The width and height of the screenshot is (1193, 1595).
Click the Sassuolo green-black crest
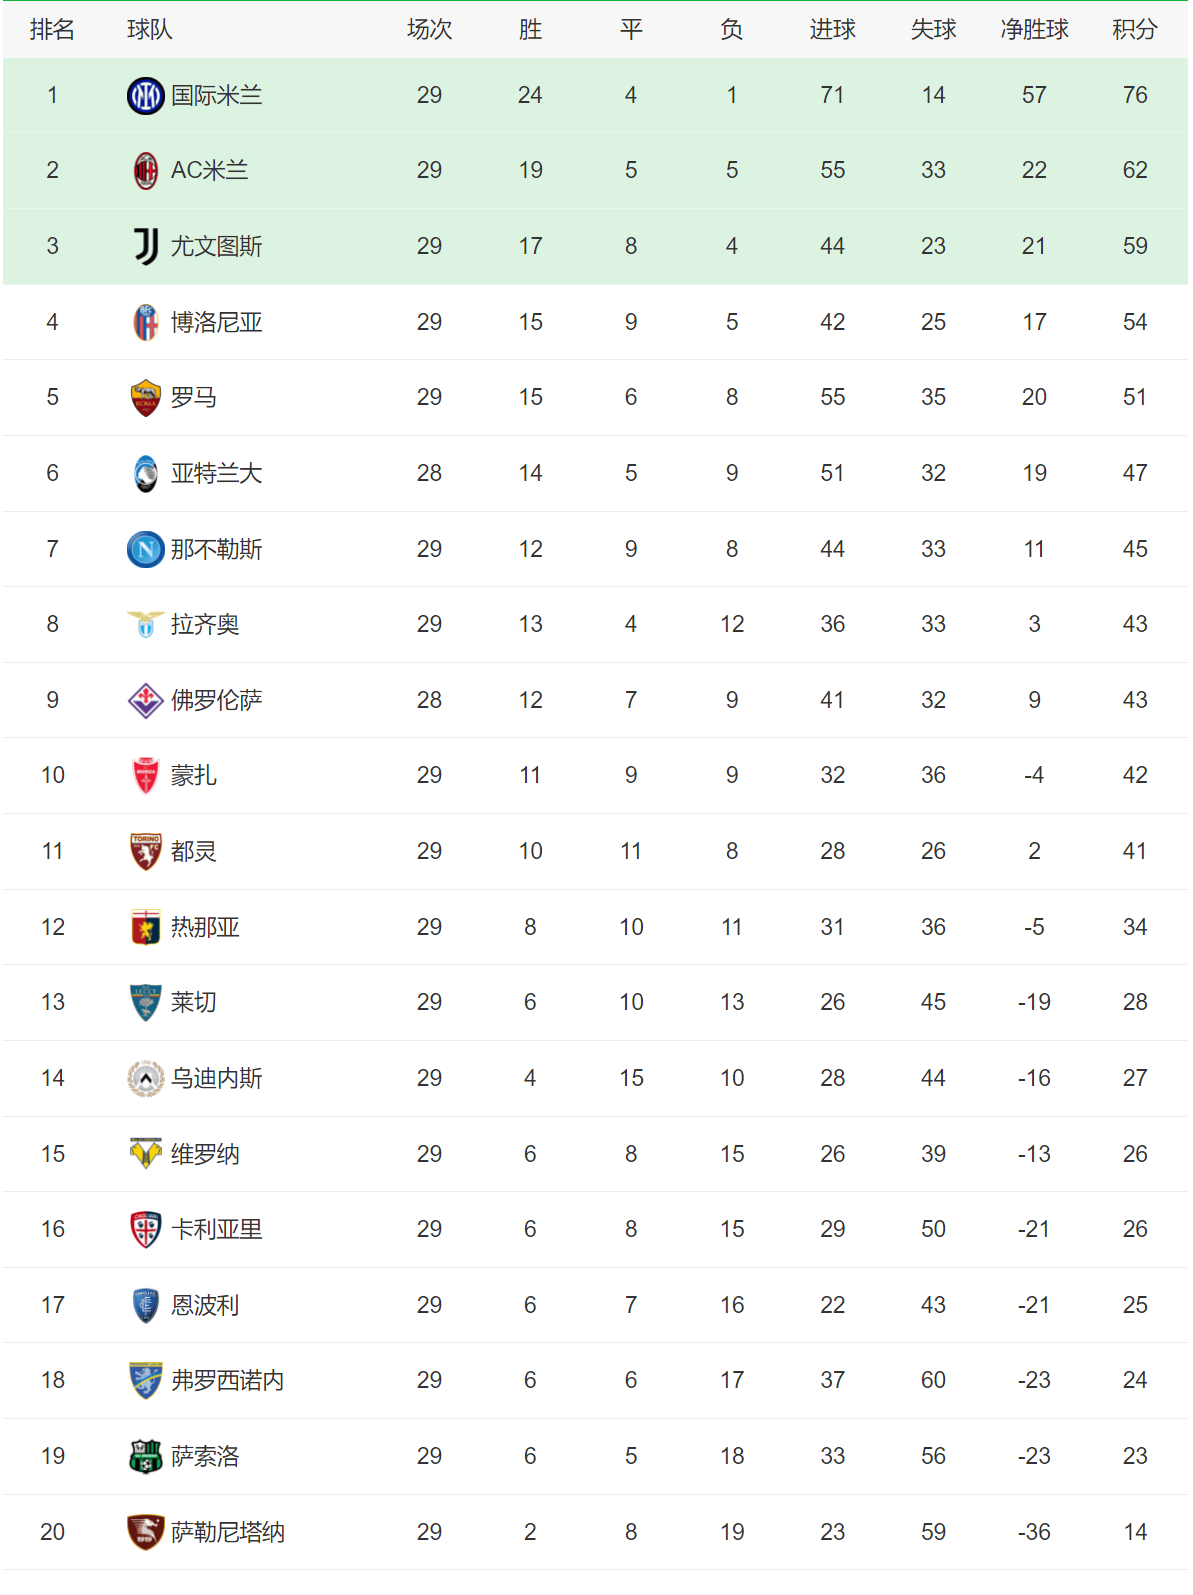(x=146, y=1456)
